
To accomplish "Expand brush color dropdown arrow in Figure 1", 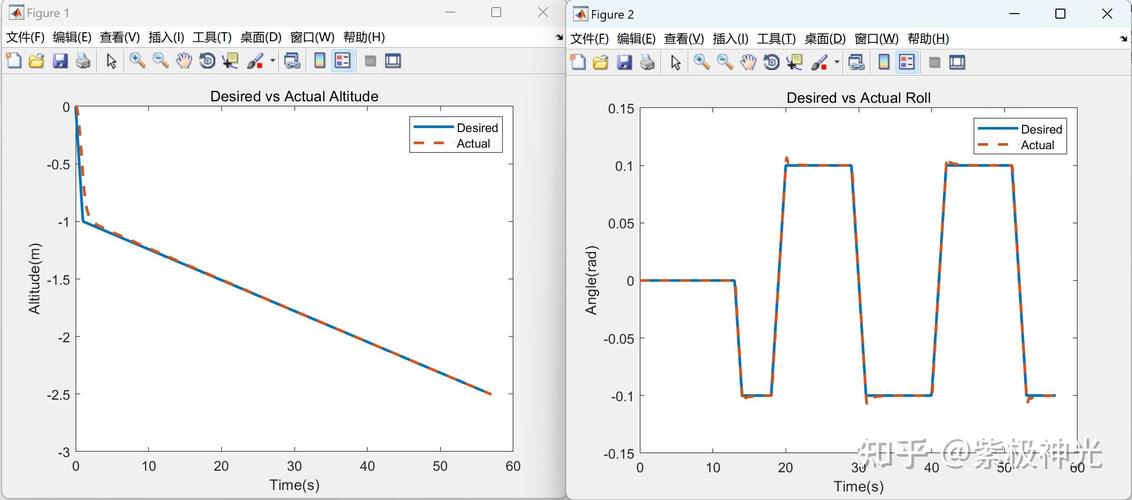I will click(272, 61).
